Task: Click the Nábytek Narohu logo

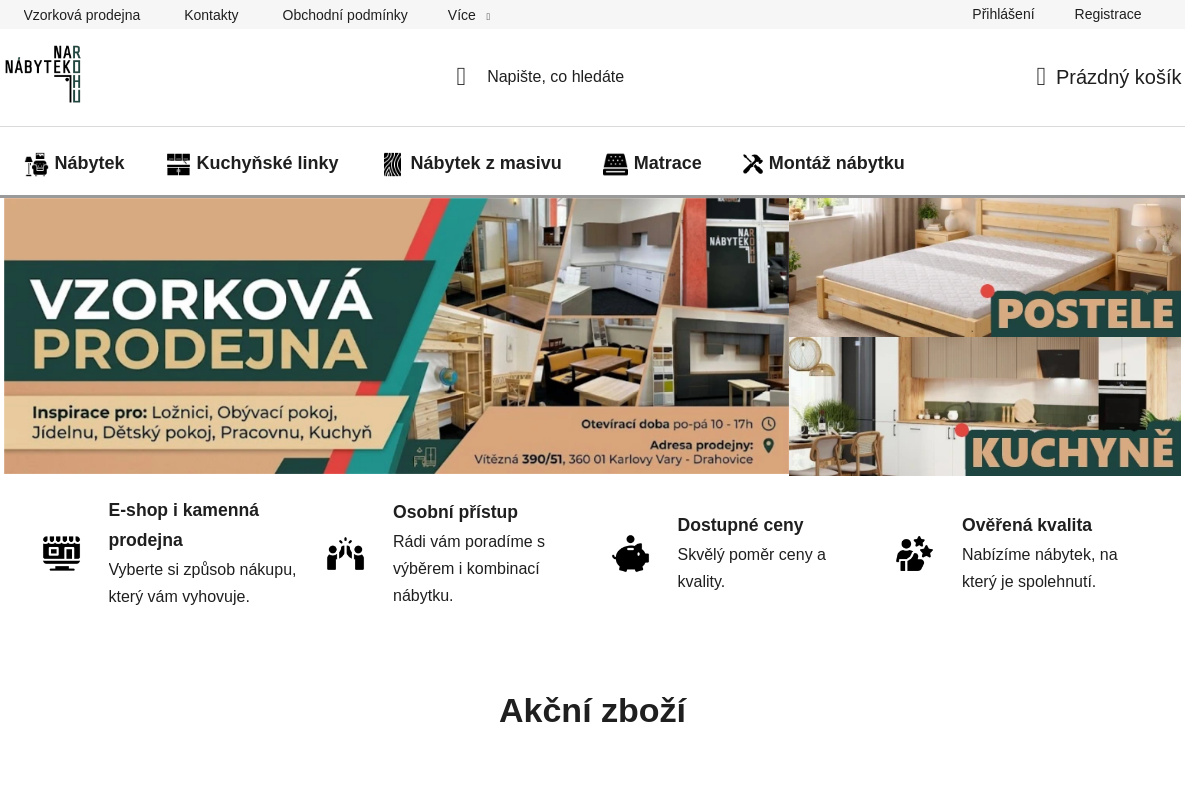Action: point(43,74)
